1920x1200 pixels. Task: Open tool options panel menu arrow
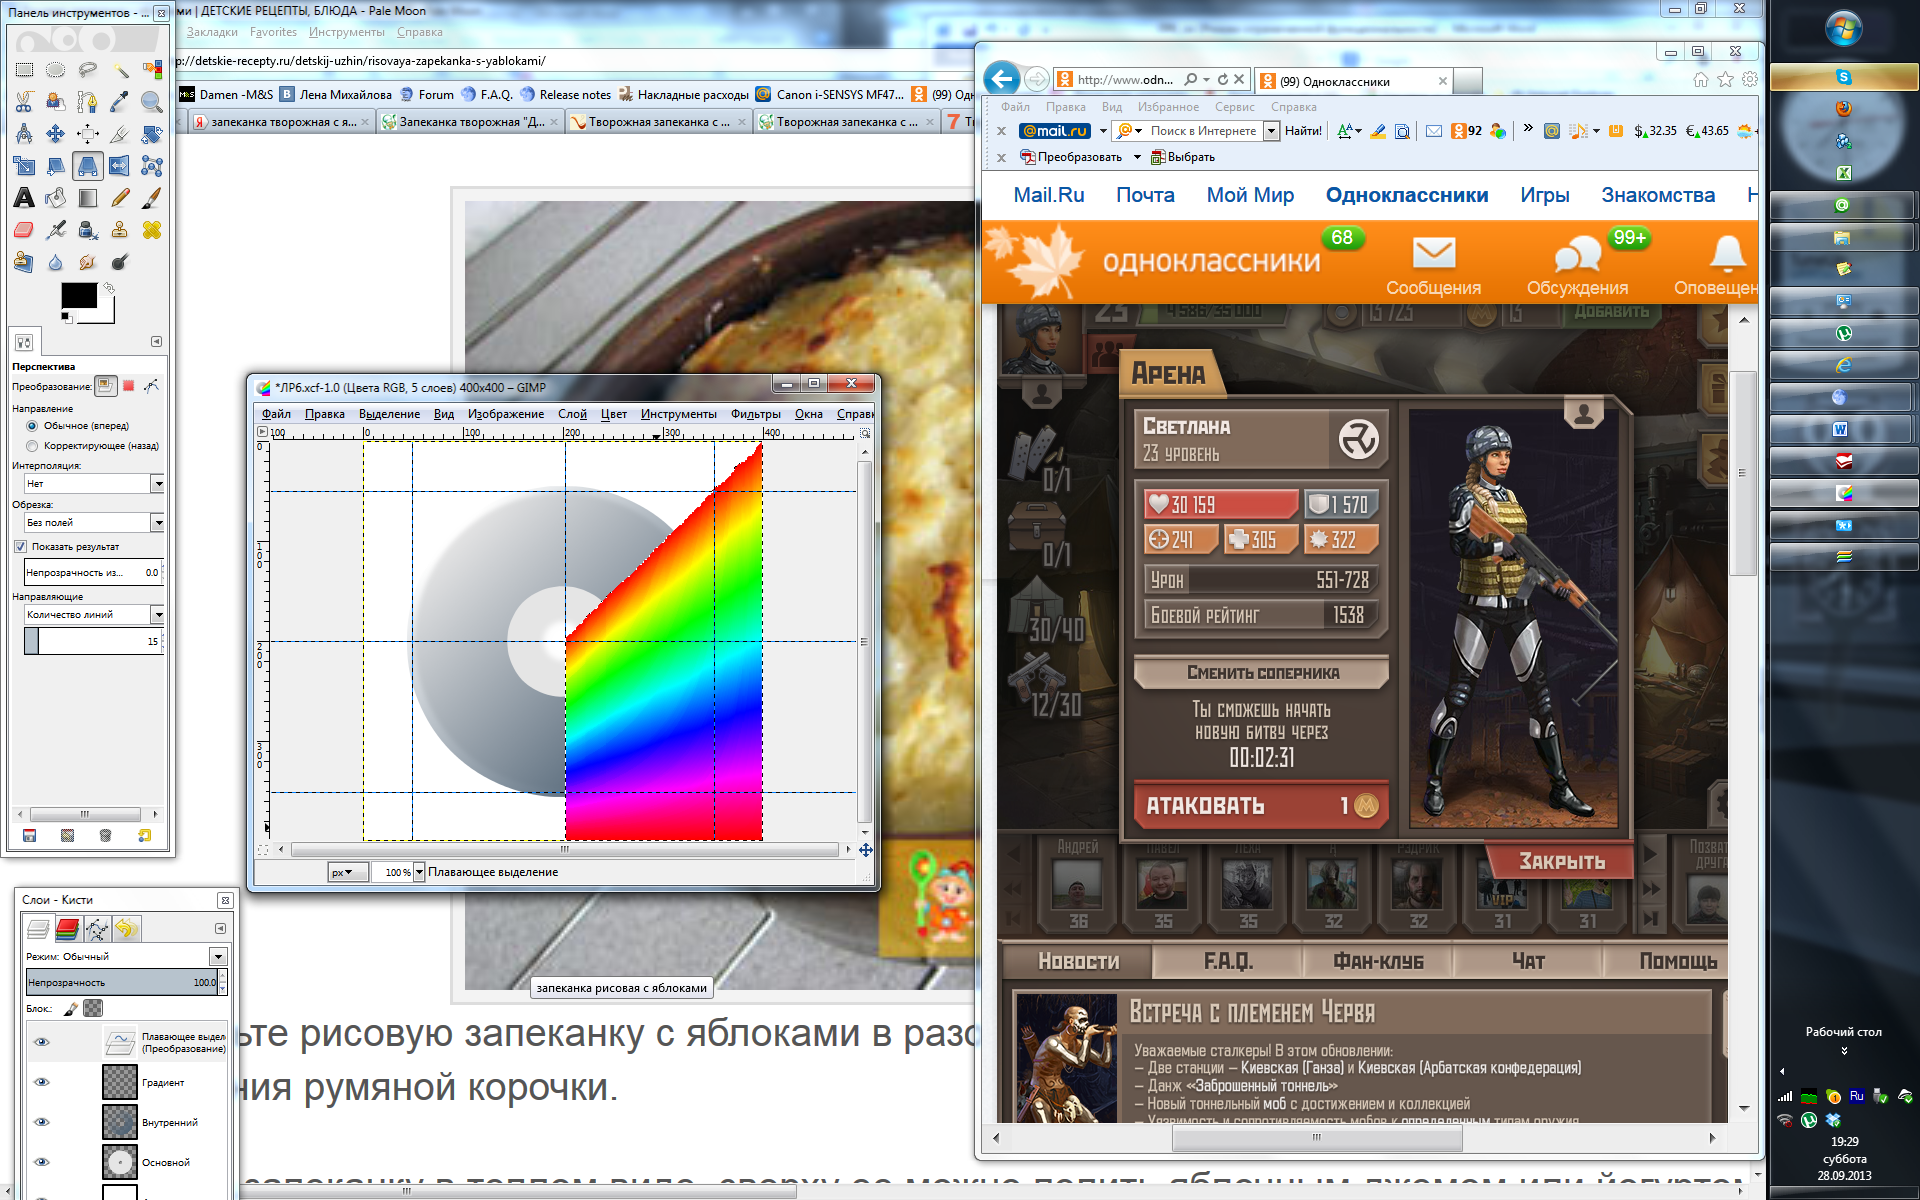[156, 342]
